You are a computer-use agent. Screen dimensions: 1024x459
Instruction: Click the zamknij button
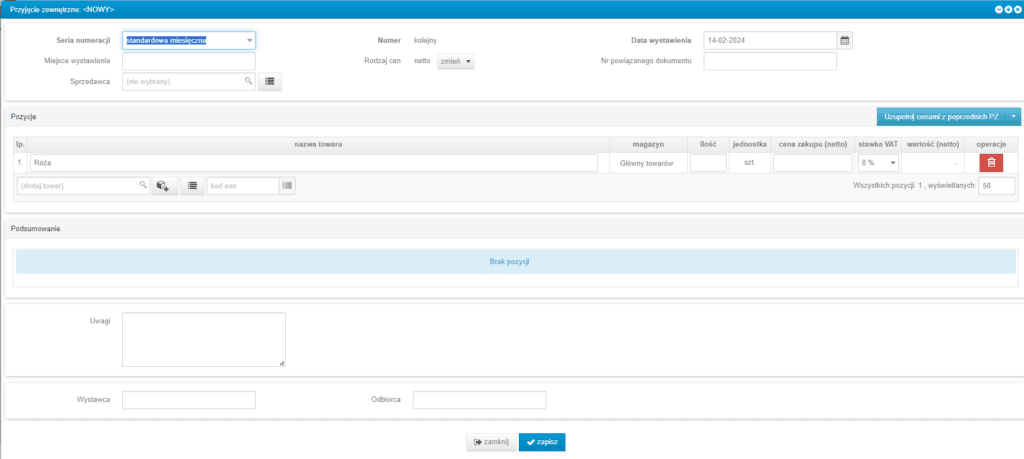(x=491, y=441)
